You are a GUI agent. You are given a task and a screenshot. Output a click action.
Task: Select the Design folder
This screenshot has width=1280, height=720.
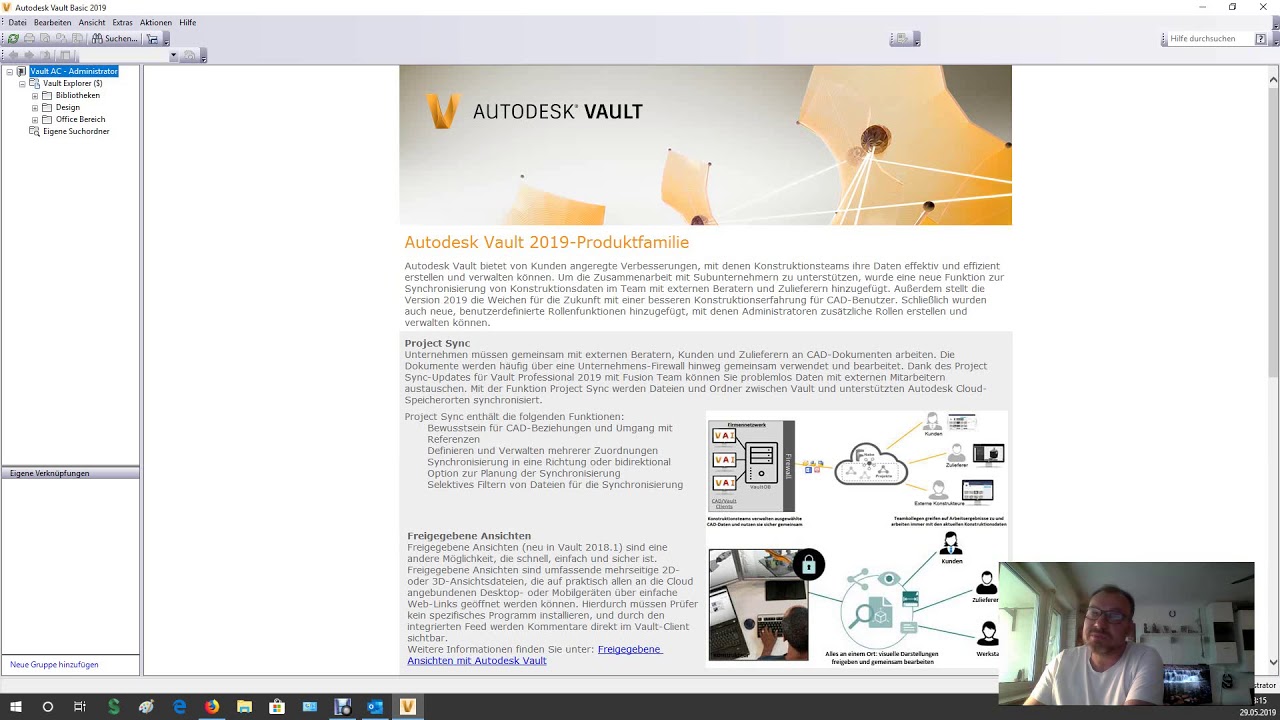pos(68,107)
